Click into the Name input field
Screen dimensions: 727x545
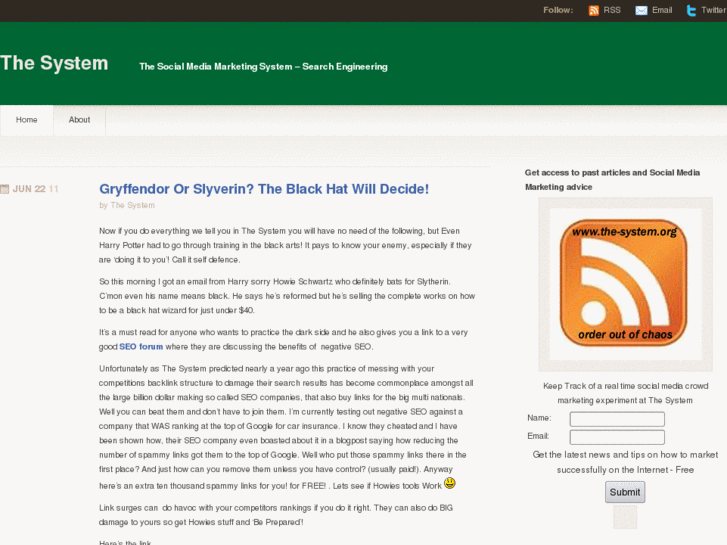pos(617,419)
